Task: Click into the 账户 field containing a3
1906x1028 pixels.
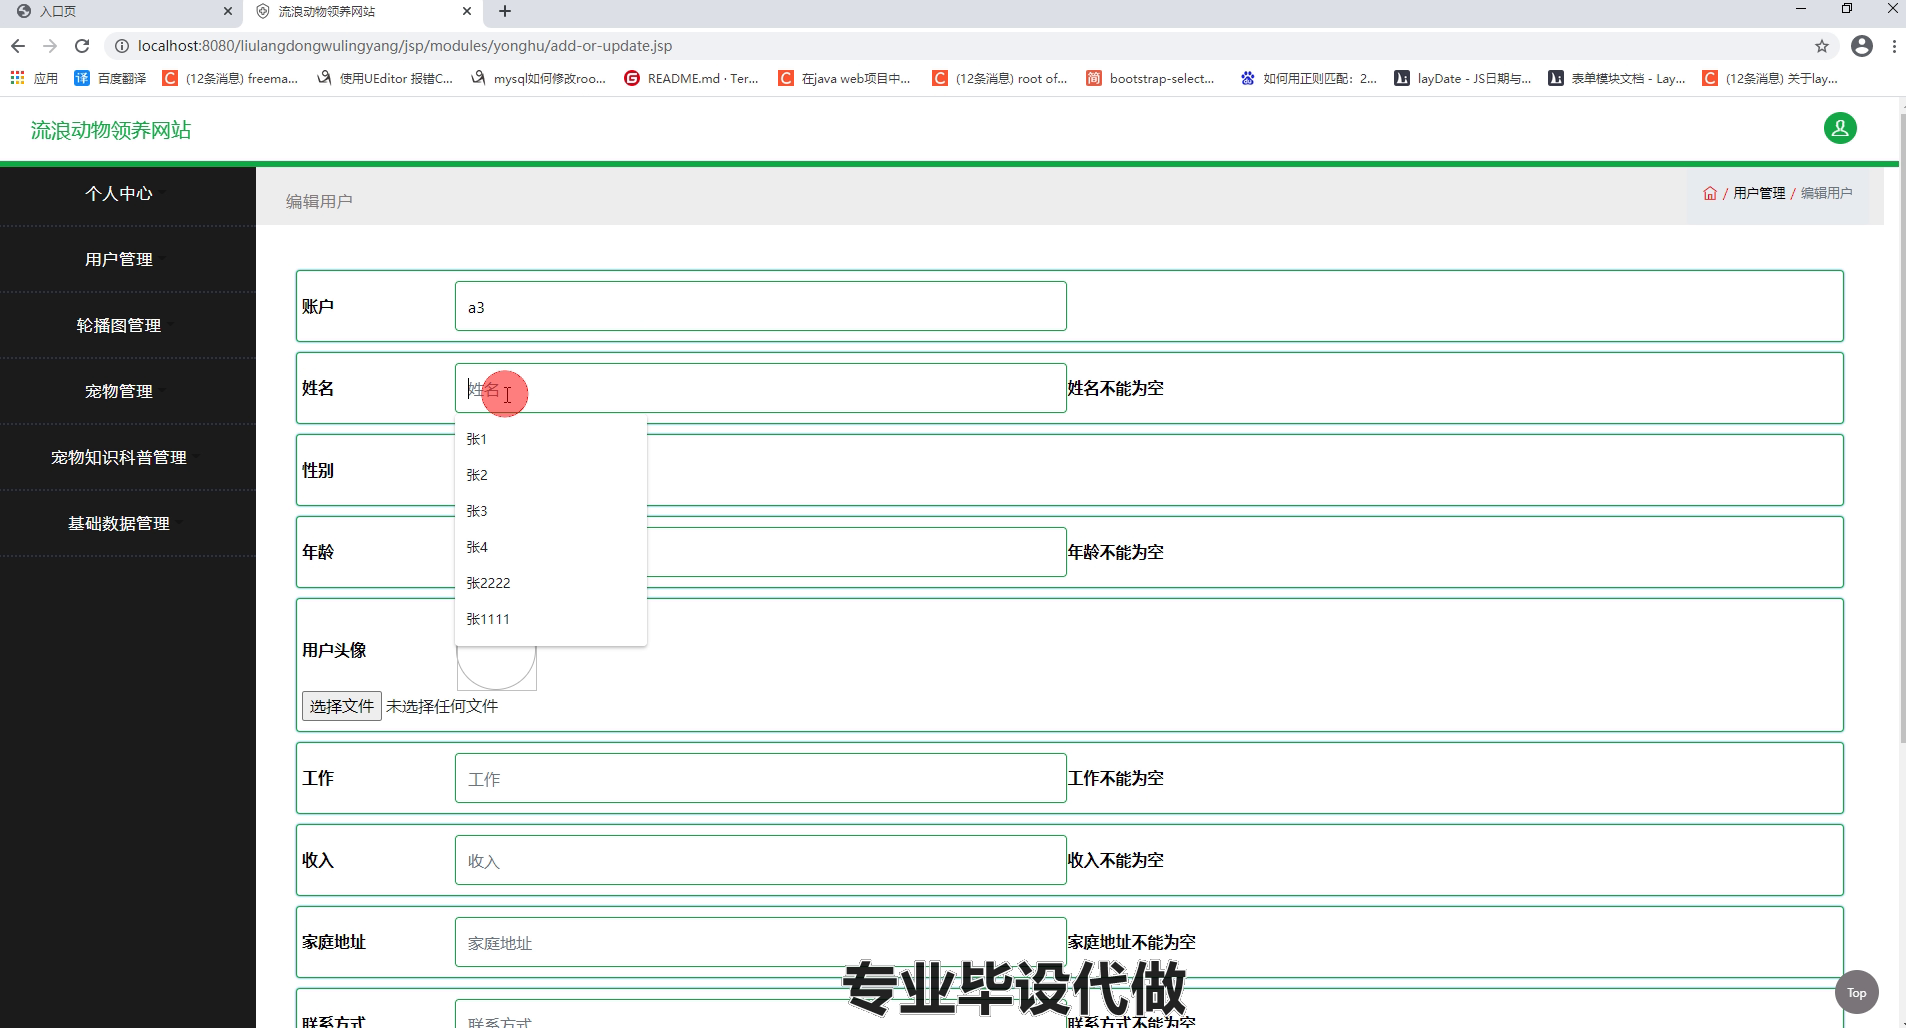Action: click(760, 306)
